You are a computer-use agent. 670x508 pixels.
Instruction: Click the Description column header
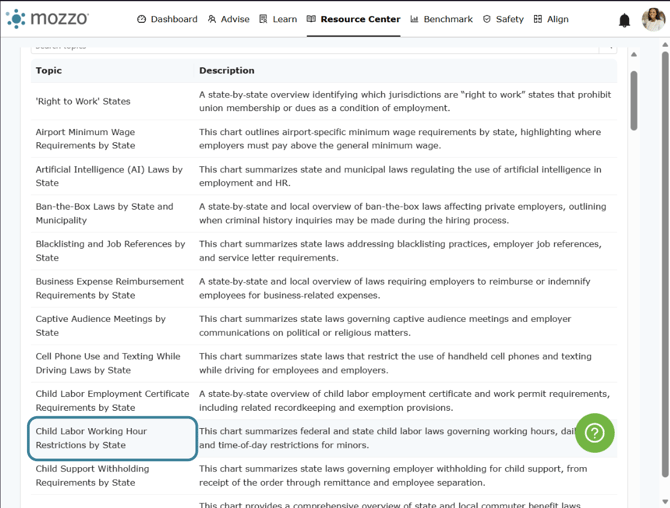click(x=226, y=70)
